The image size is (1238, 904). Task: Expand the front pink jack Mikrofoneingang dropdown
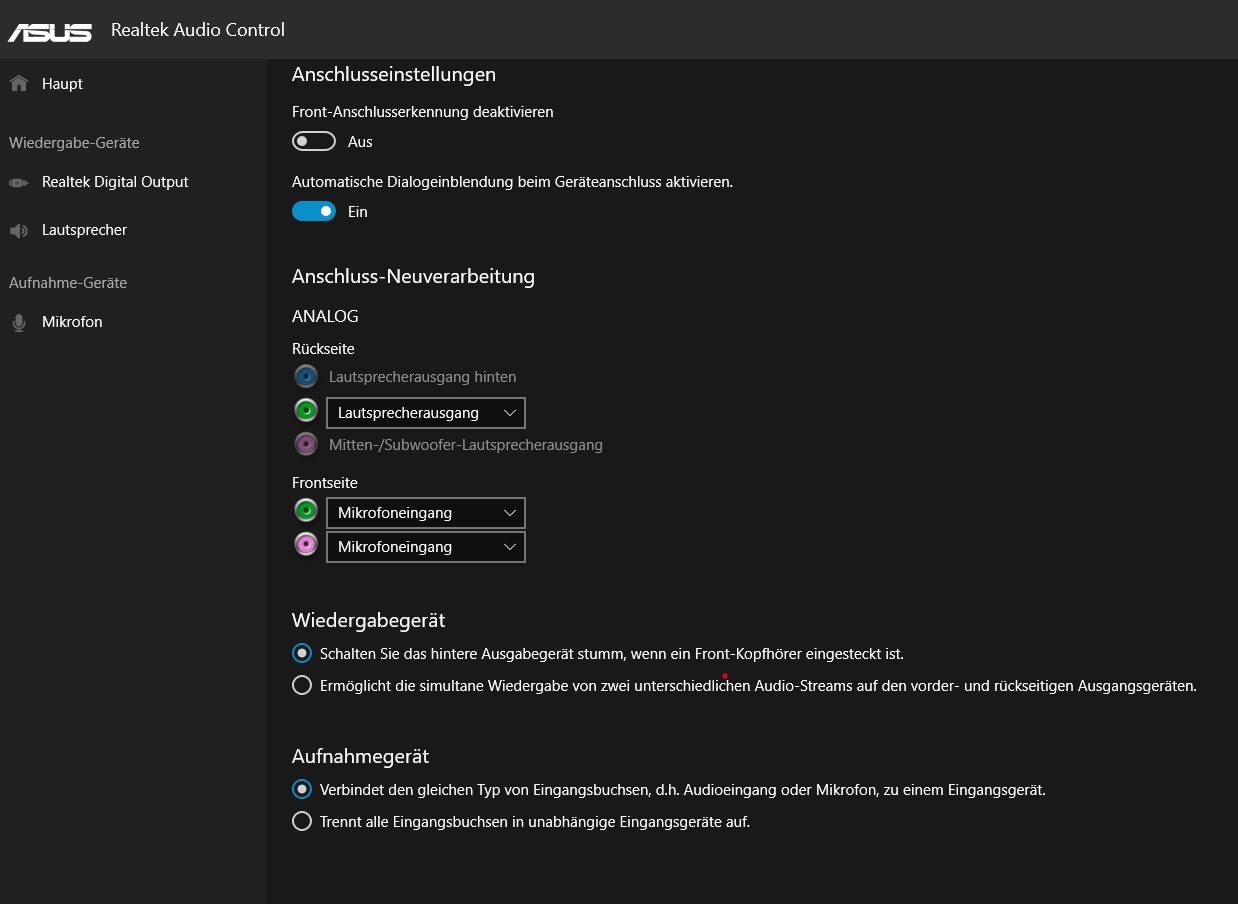[x=425, y=547]
